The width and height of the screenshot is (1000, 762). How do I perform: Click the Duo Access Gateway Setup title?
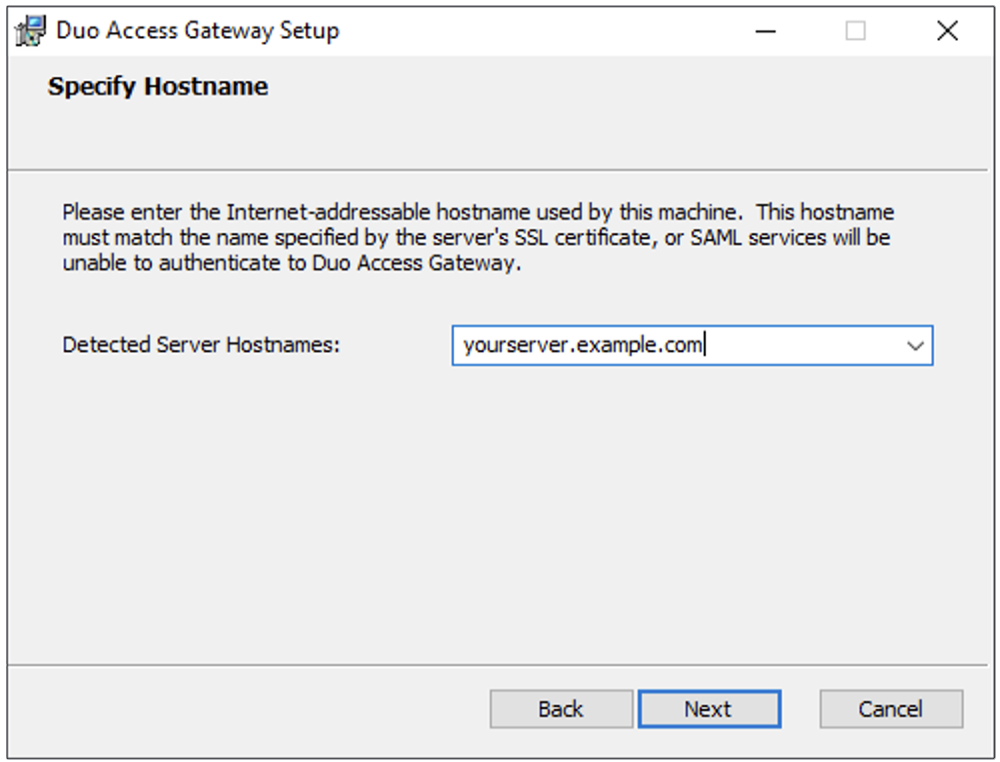[198, 31]
